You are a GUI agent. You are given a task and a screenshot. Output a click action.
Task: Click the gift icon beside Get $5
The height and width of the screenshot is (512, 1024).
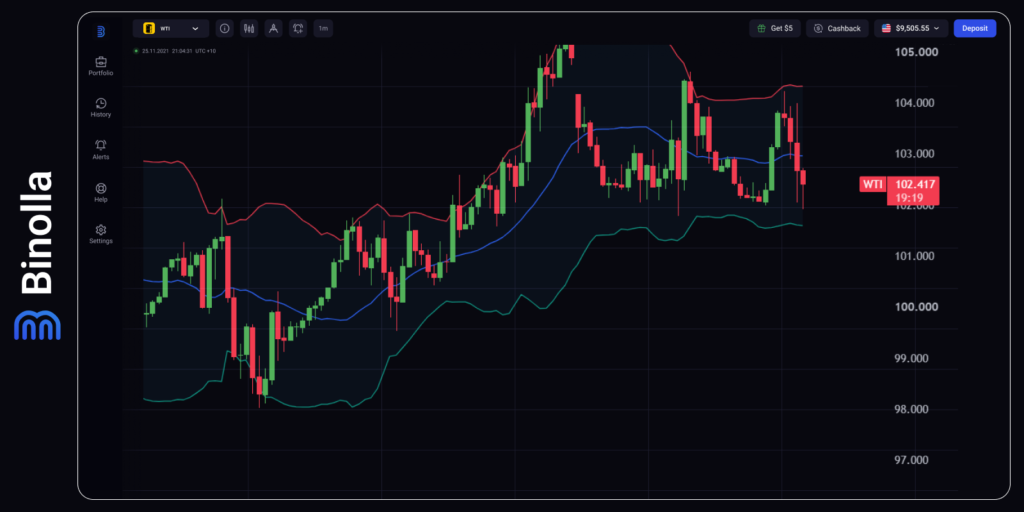tap(761, 29)
